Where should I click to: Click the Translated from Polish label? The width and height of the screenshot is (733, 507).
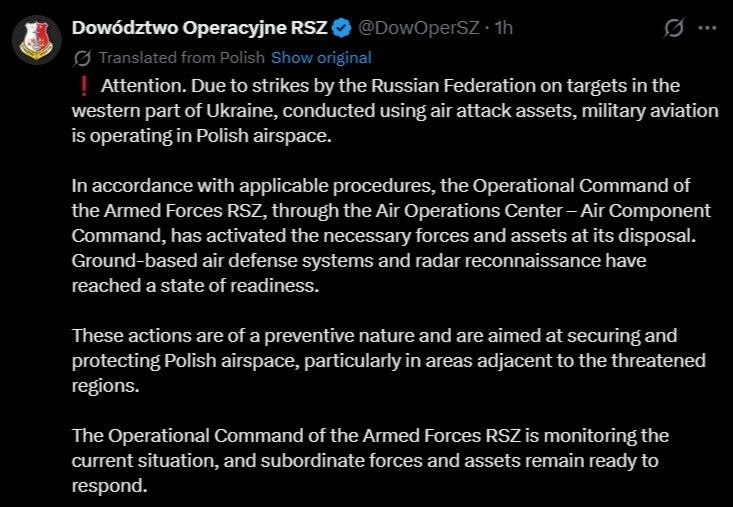182,57
